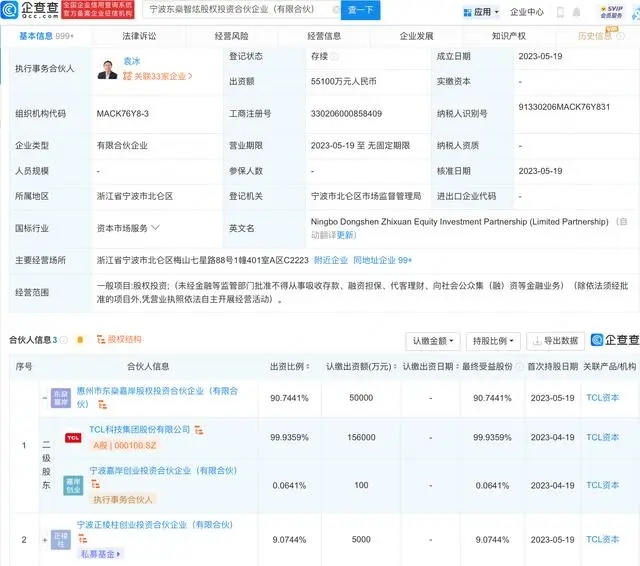
Task: Switch to the 法律诉讼 tab
Action: (138, 36)
